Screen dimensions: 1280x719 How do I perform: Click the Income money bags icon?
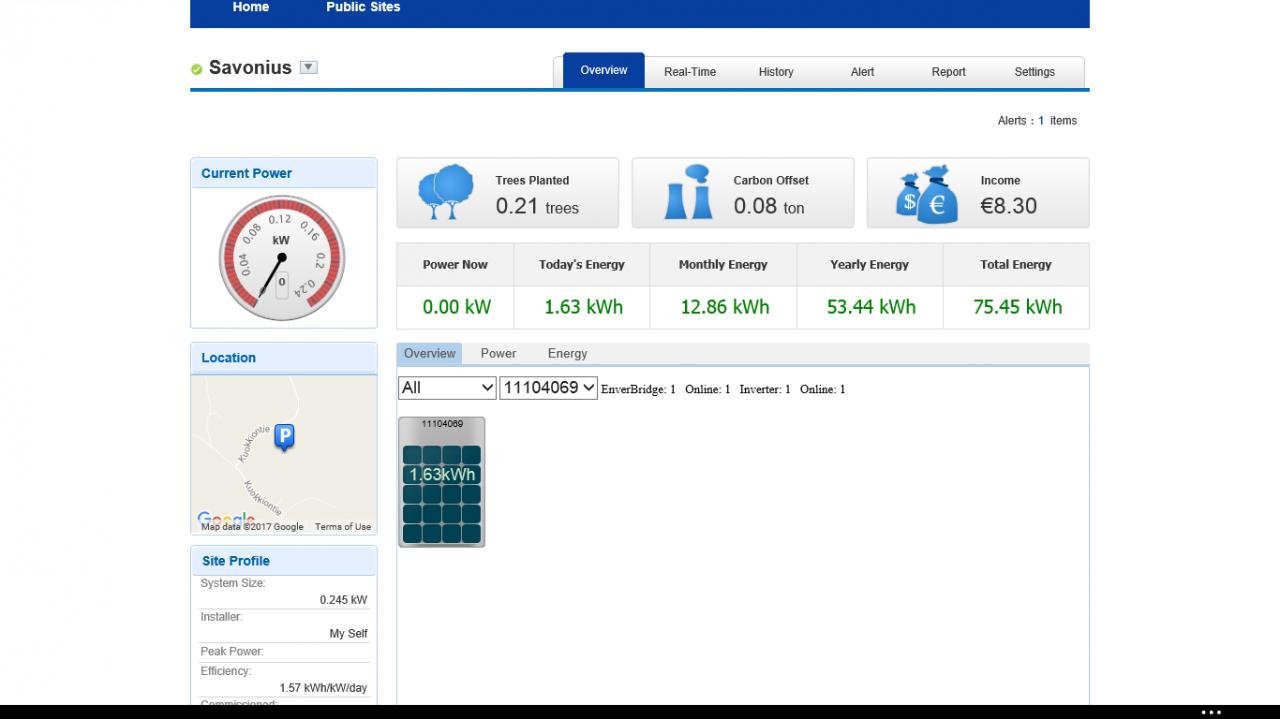pyautogui.click(x=928, y=194)
